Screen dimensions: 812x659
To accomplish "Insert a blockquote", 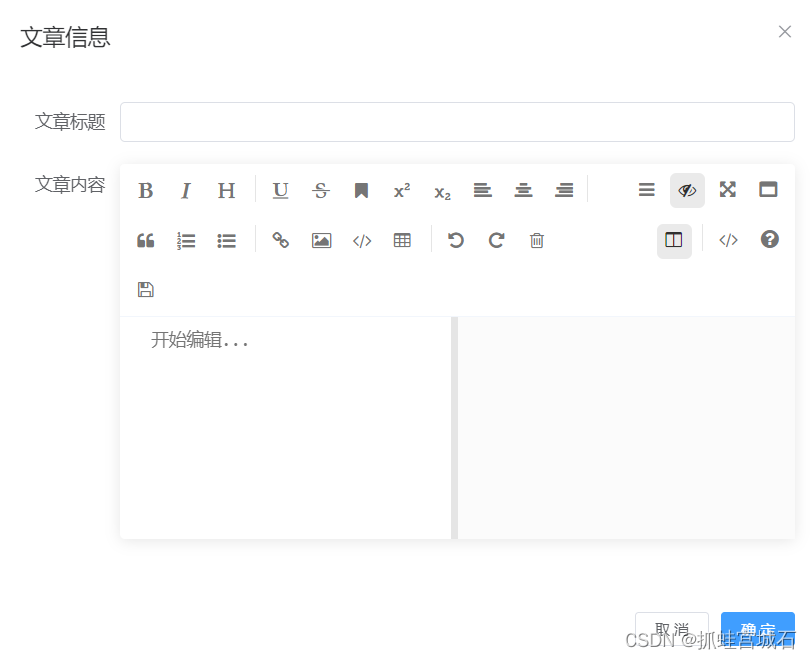I will [145, 240].
